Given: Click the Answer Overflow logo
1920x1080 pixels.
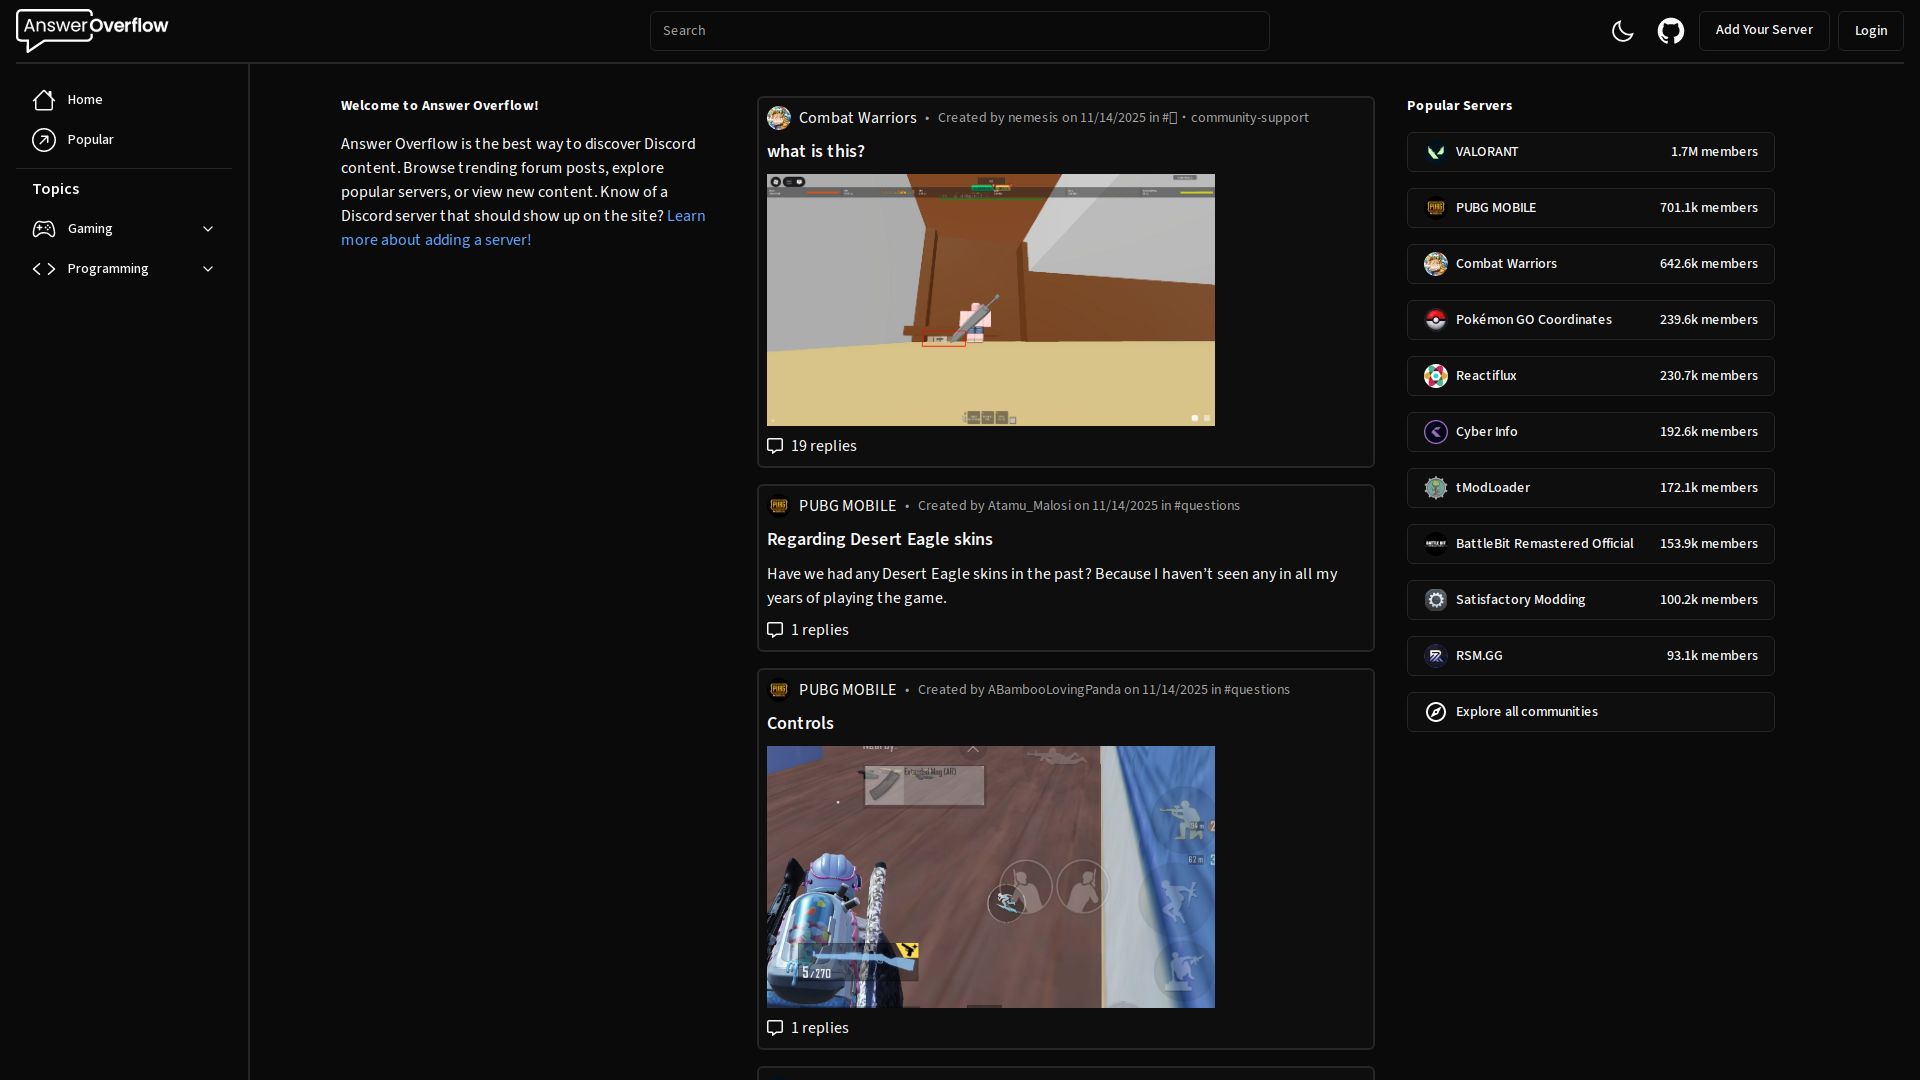Looking at the screenshot, I should 92,30.
